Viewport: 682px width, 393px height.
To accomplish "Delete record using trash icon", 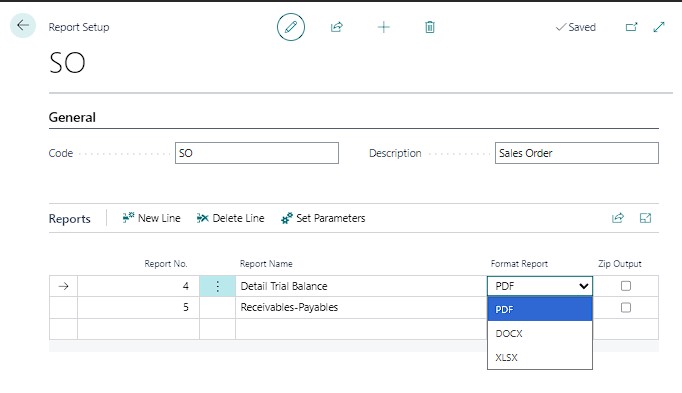I will click(x=430, y=27).
